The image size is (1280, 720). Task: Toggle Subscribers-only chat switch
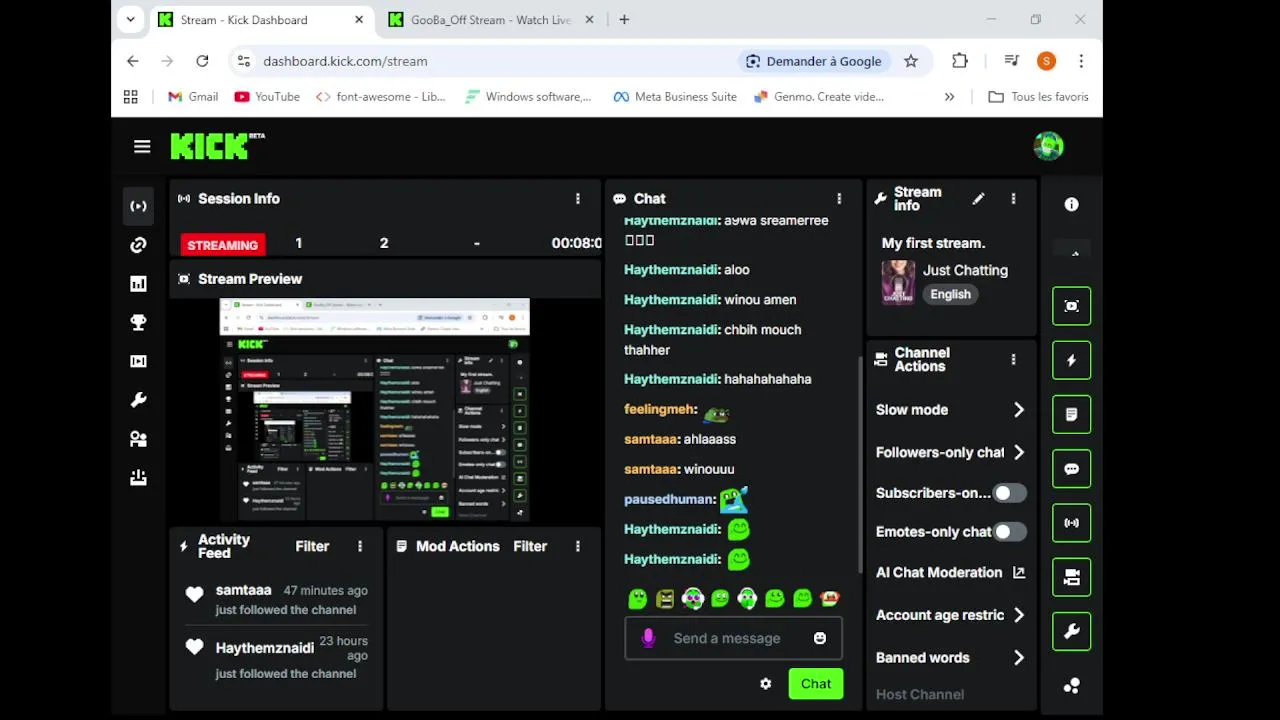pos(1009,493)
